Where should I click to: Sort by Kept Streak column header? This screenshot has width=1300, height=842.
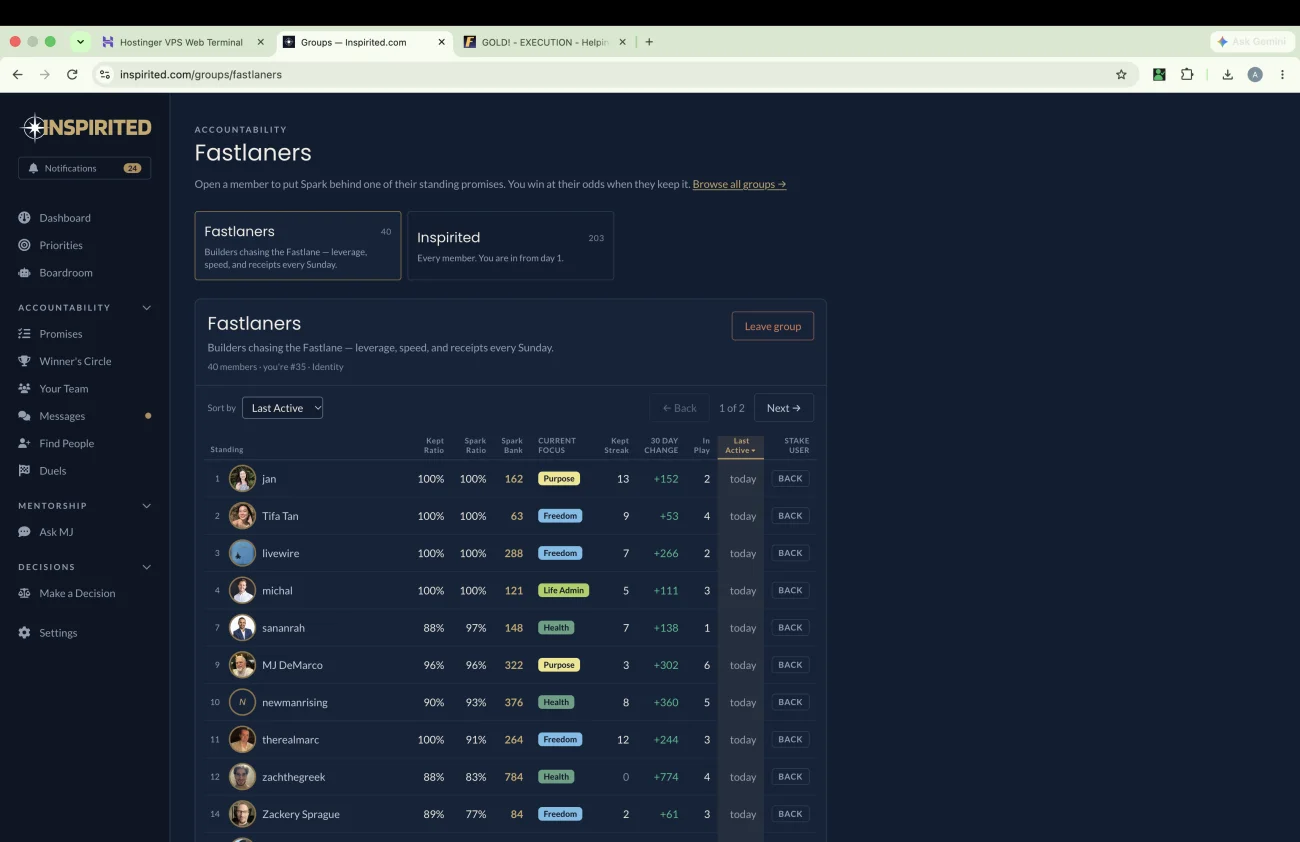[619, 446]
